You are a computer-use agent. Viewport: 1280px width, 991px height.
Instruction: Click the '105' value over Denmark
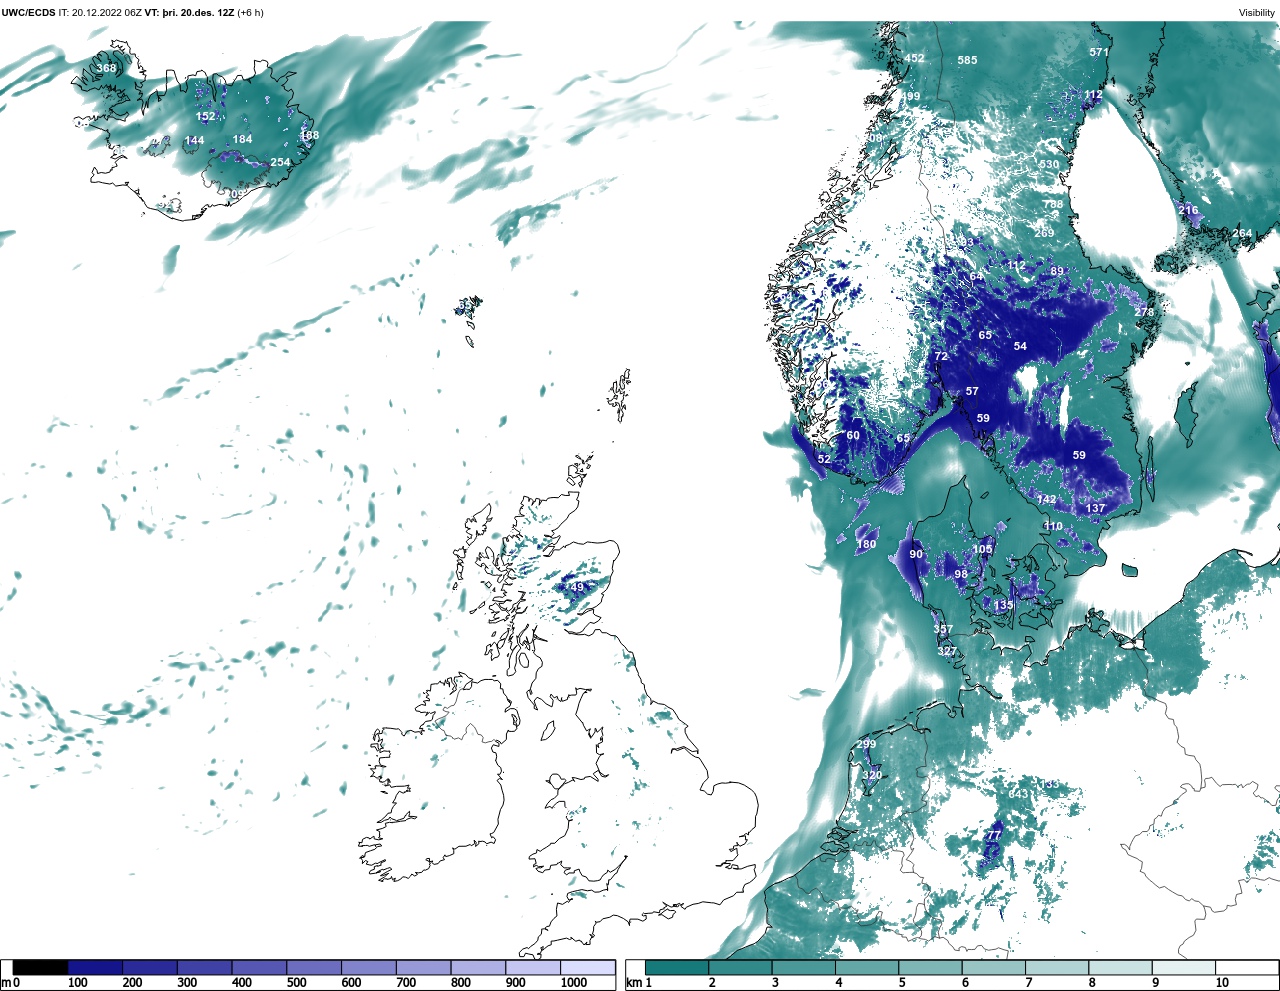pos(983,550)
